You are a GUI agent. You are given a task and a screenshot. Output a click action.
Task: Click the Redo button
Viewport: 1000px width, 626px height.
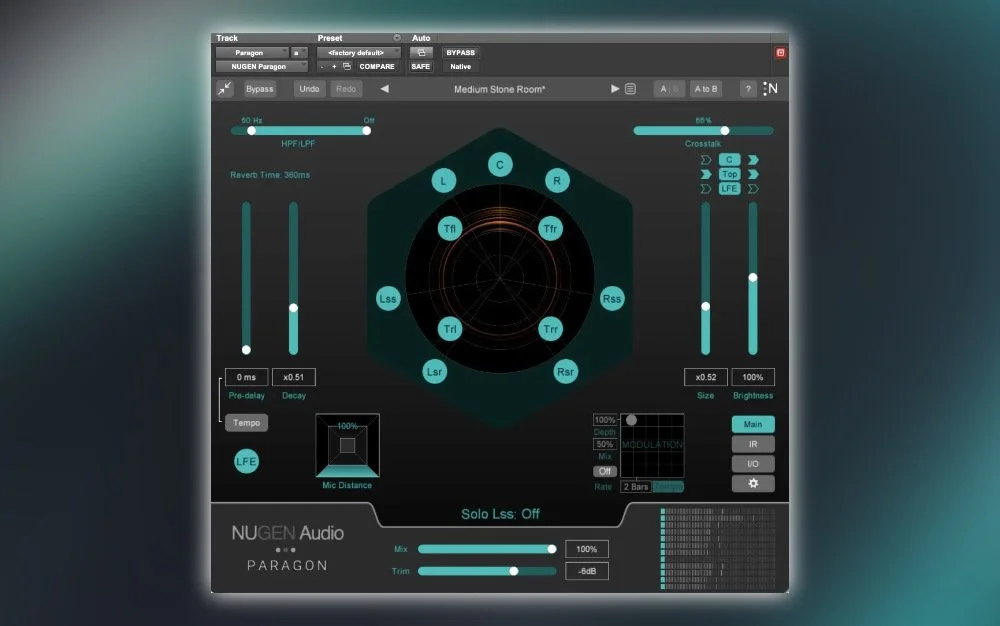tap(346, 89)
